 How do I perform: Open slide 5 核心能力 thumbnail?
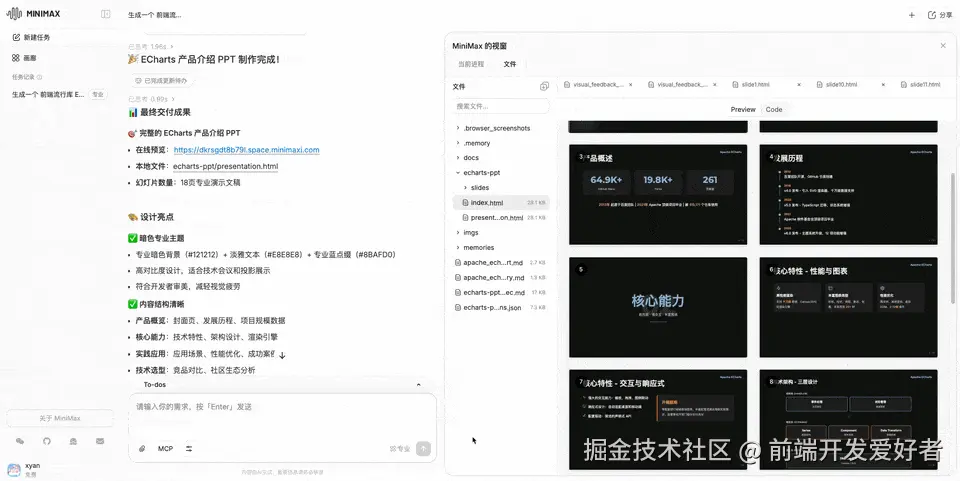tap(658, 307)
